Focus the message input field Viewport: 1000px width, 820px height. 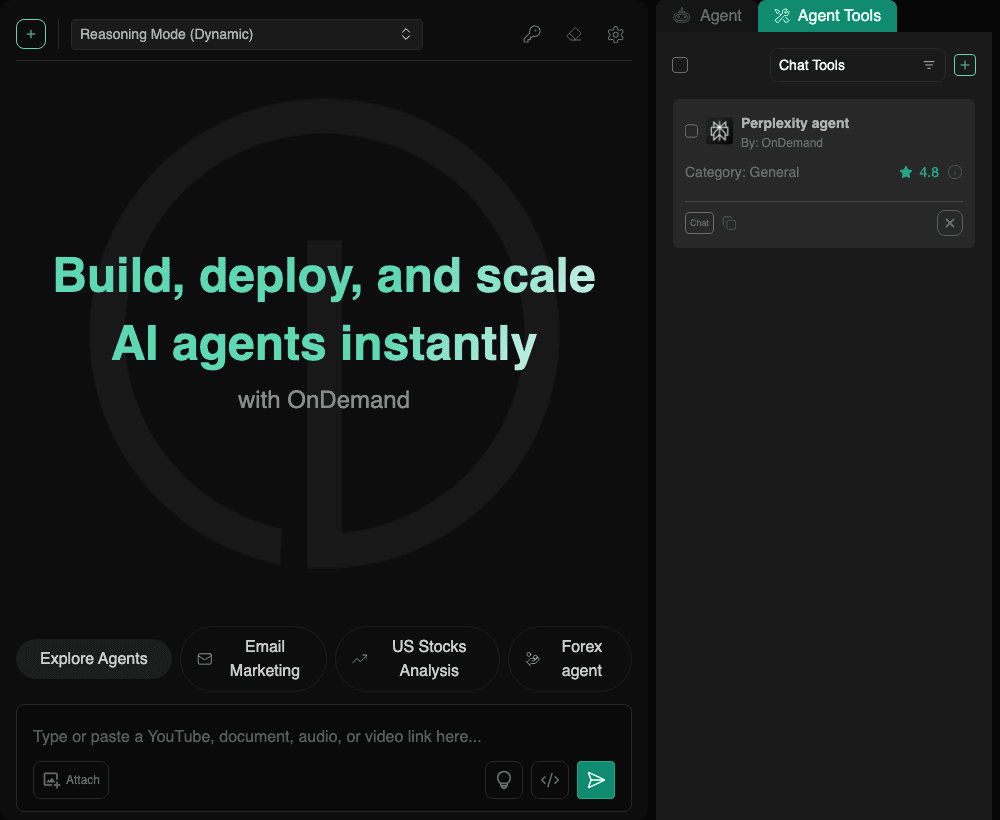pos(323,736)
